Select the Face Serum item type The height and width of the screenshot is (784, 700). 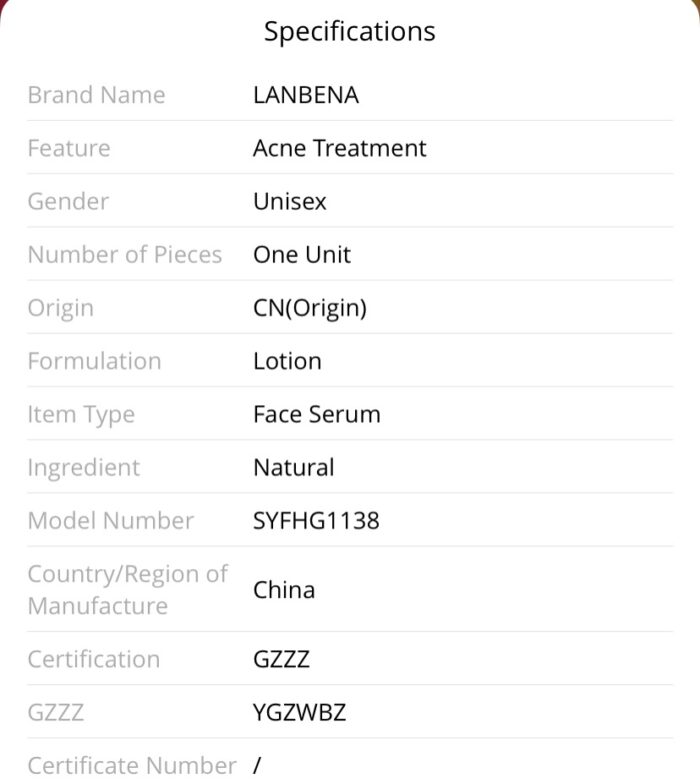(317, 414)
